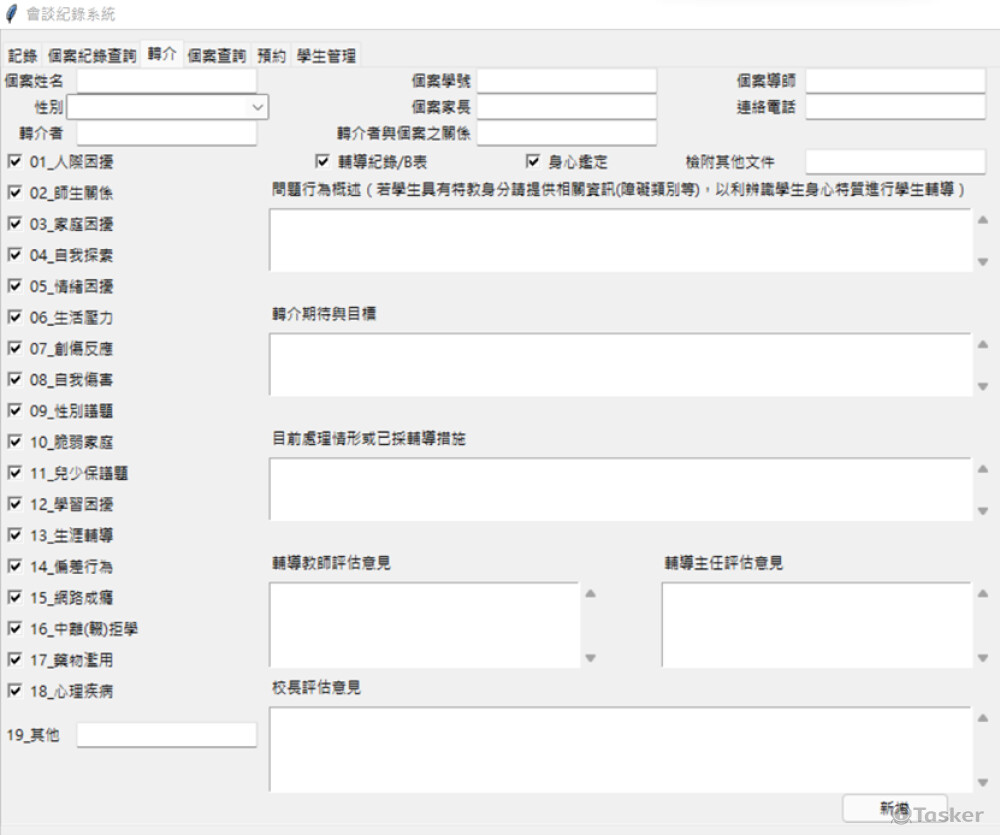Focus the 個案學號 text field

tap(566, 81)
